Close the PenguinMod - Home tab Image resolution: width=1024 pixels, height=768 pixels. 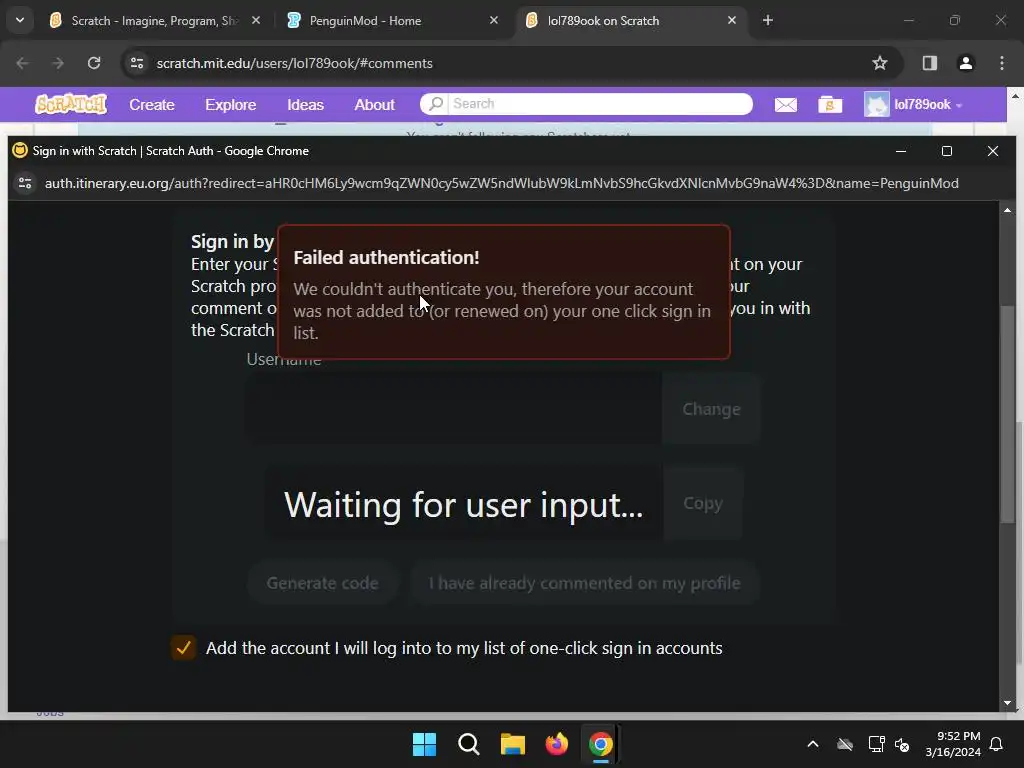[x=494, y=20]
